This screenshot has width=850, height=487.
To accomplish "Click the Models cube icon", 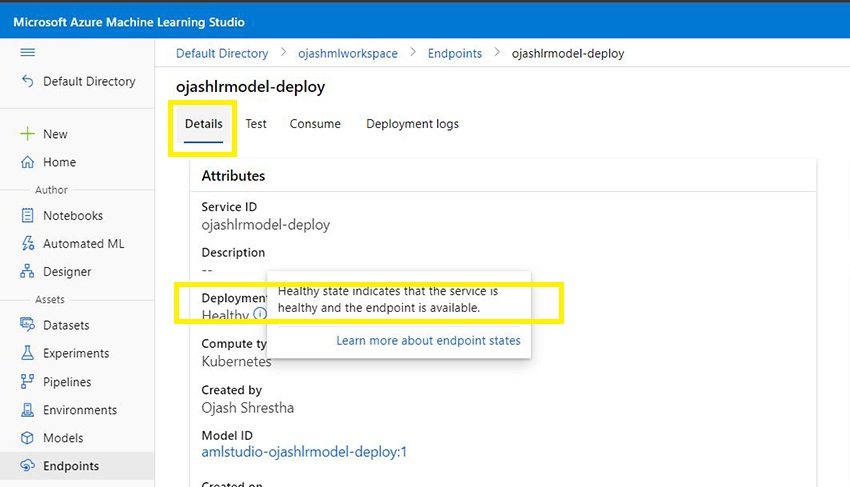I will coord(28,438).
